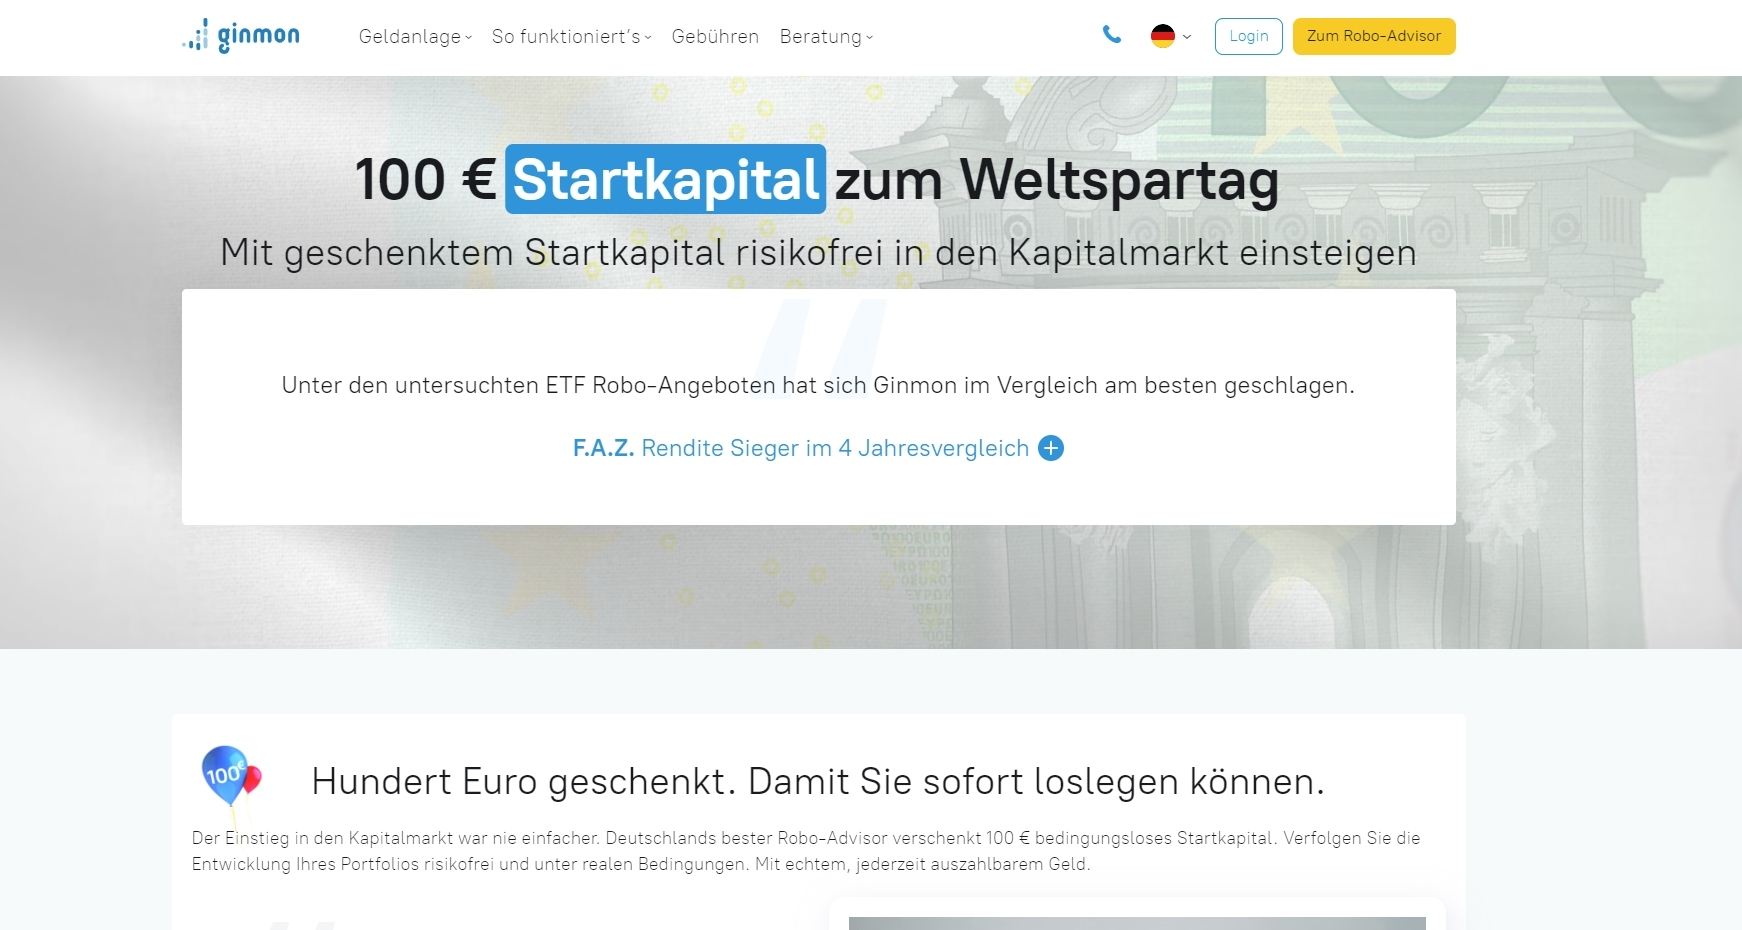The width and height of the screenshot is (1742, 930).
Task: Click the phone contact icon
Action: pyautogui.click(x=1112, y=35)
